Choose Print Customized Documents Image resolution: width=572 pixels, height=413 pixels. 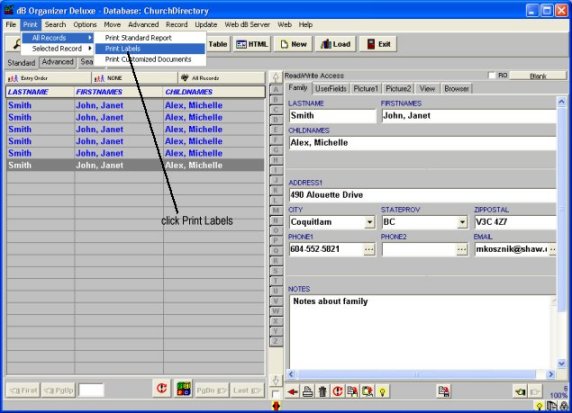click(150, 59)
